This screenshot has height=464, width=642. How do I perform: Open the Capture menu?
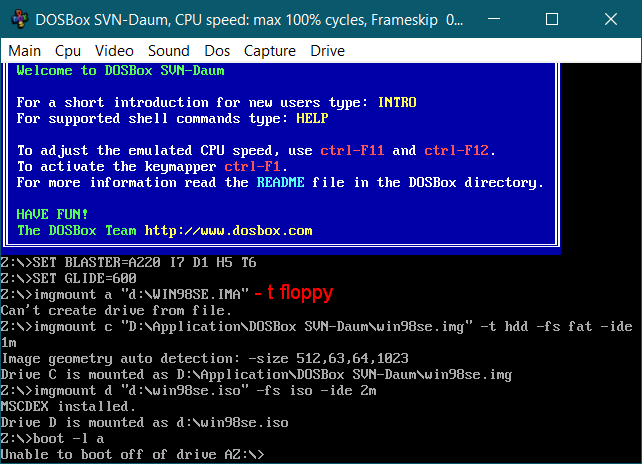click(x=270, y=51)
